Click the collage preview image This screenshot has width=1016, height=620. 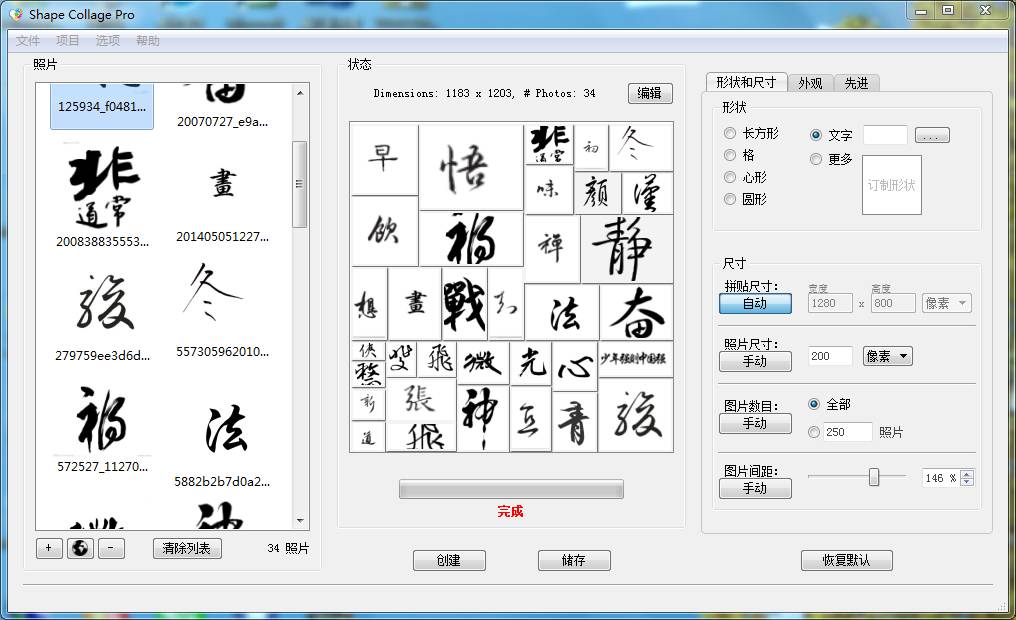pos(511,287)
